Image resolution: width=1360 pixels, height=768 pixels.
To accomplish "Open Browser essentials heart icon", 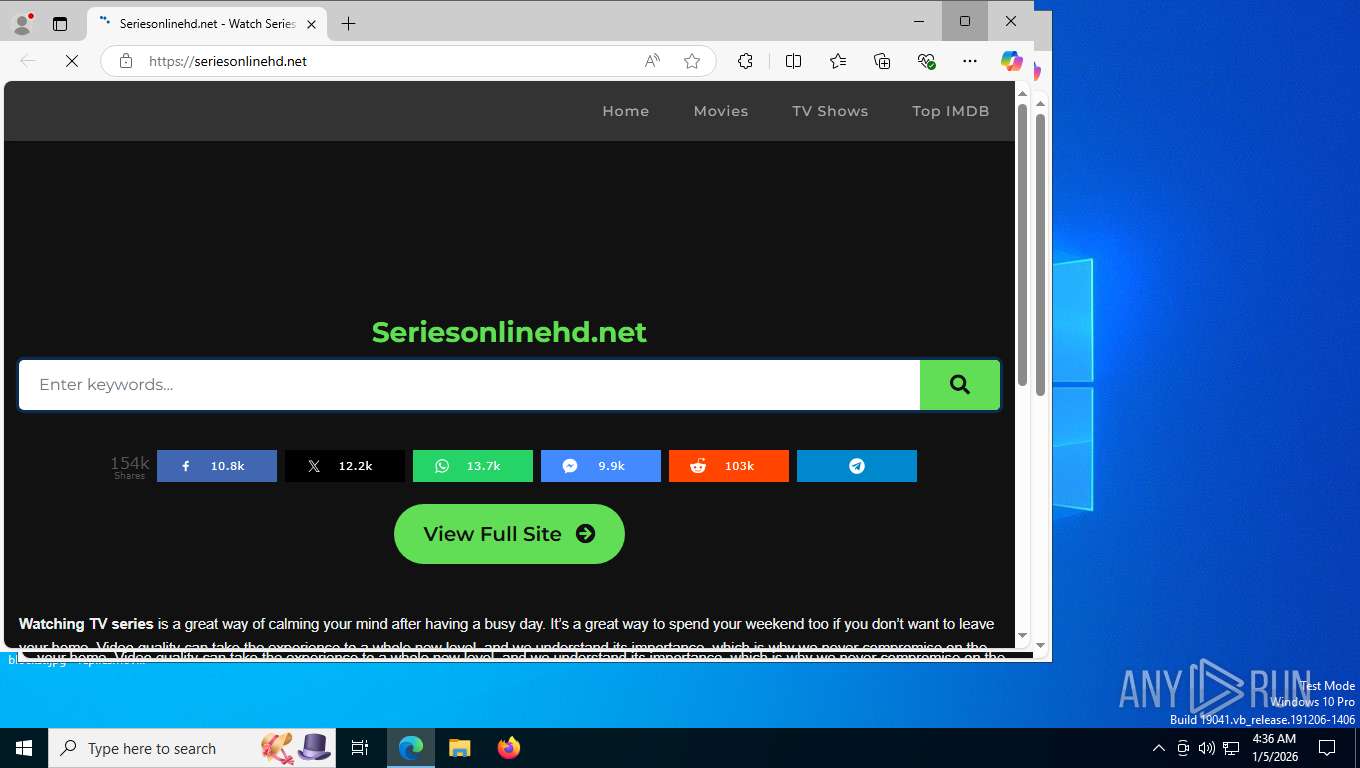I will (x=926, y=61).
